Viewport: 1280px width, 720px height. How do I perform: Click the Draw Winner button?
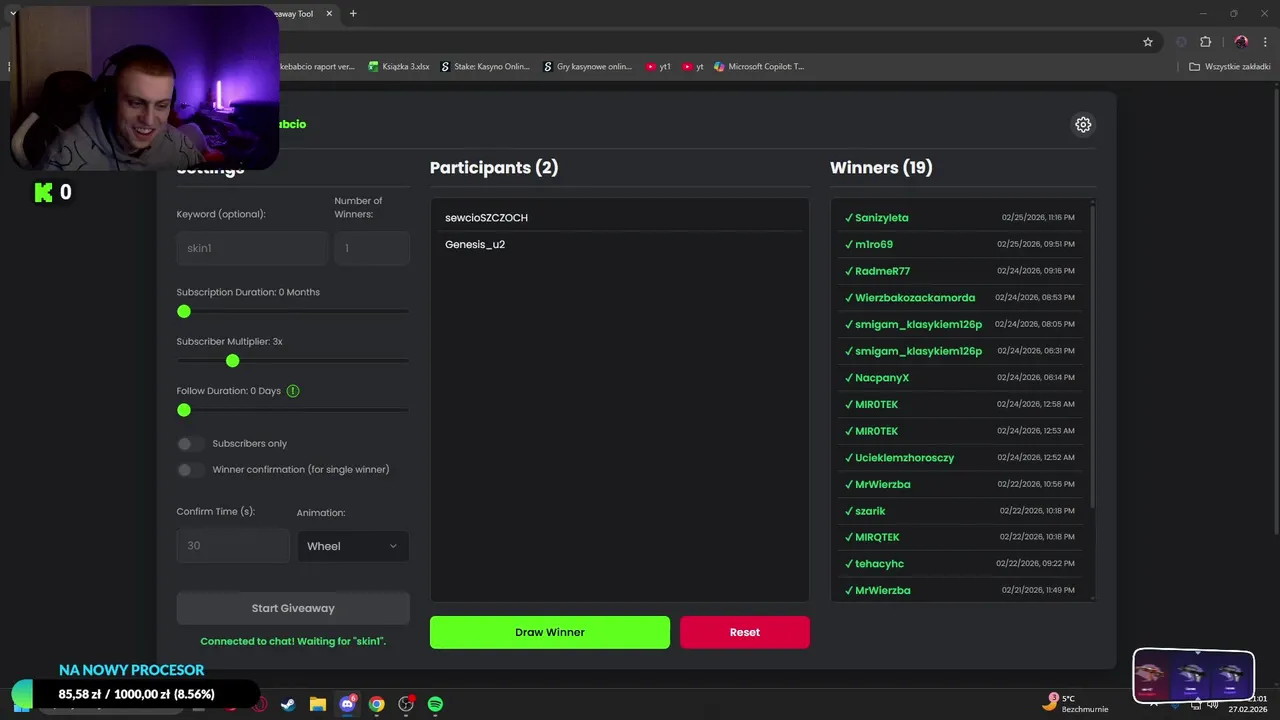tap(550, 632)
